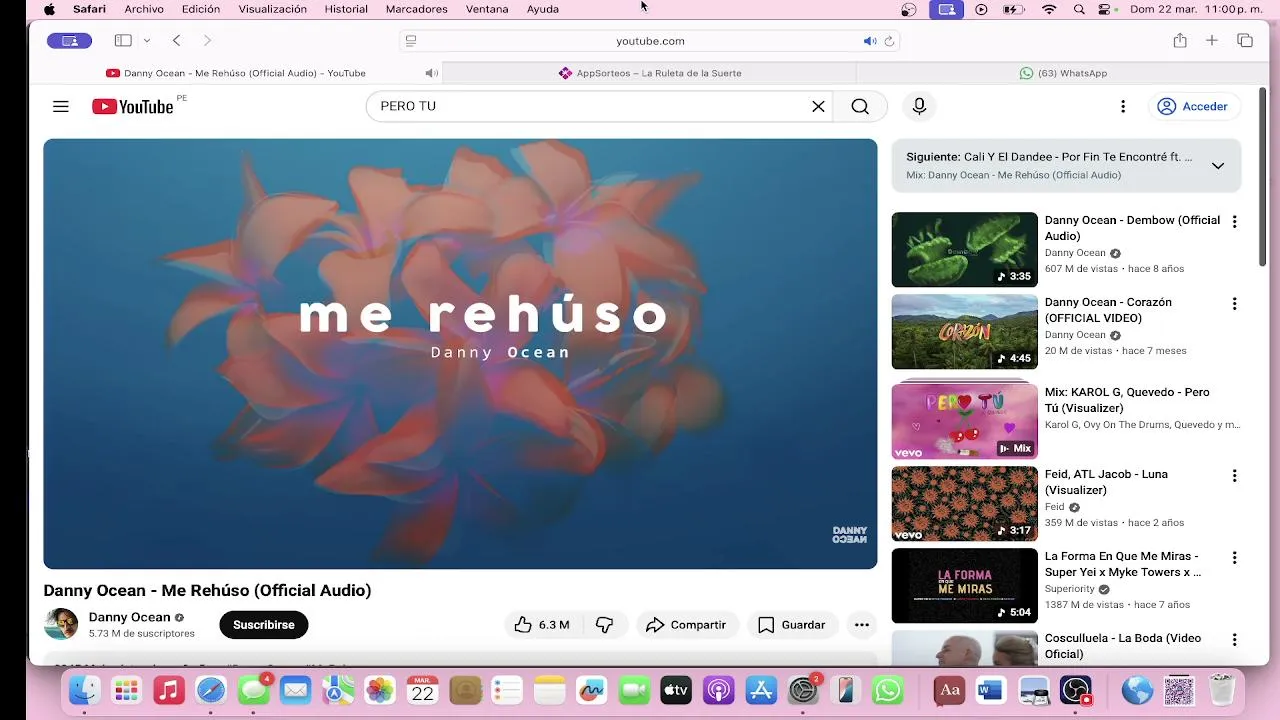Open options for Danny Ocean Dembow video
This screenshot has width=1280, height=720.
pyautogui.click(x=1234, y=222)
